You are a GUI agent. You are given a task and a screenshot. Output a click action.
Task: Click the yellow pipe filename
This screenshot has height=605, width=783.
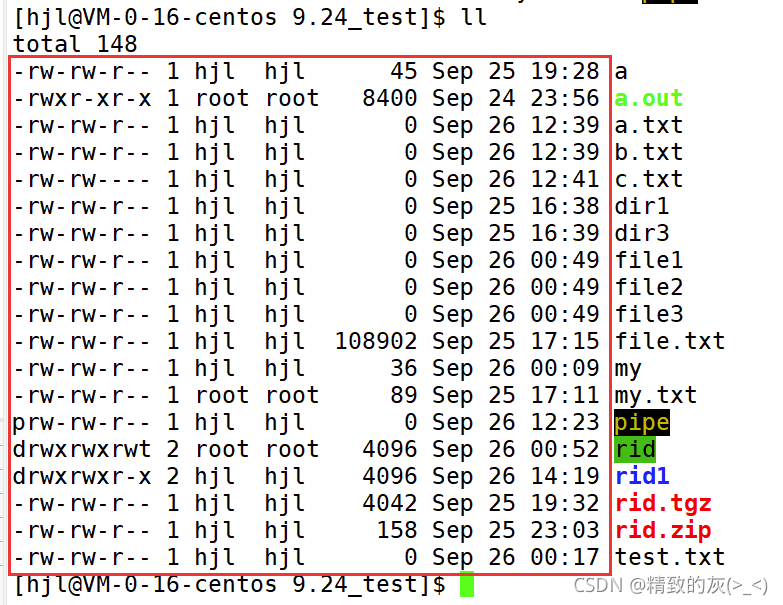point(641,423)
